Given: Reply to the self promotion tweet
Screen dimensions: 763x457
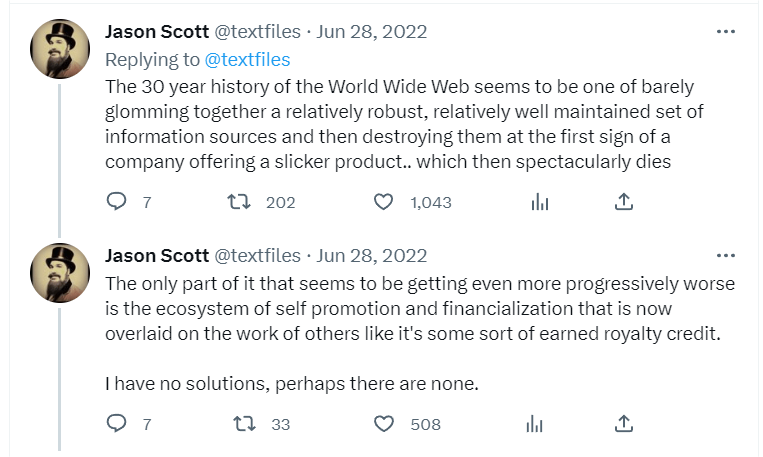Looking at the screenshot, I should point(117,424).
